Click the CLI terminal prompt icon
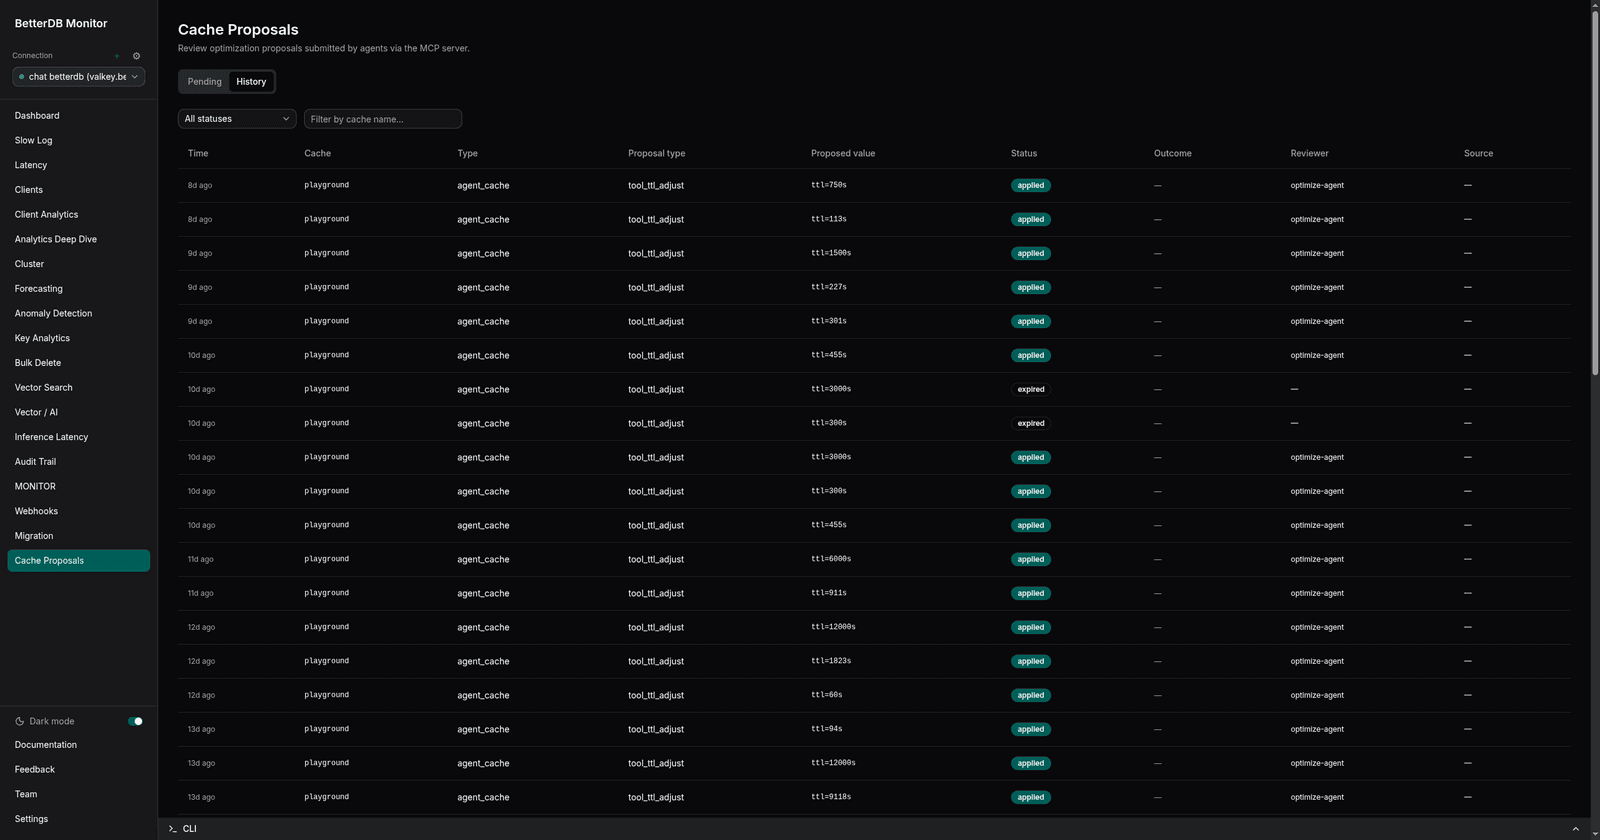Screen dimensions: 1600x840 173,829
